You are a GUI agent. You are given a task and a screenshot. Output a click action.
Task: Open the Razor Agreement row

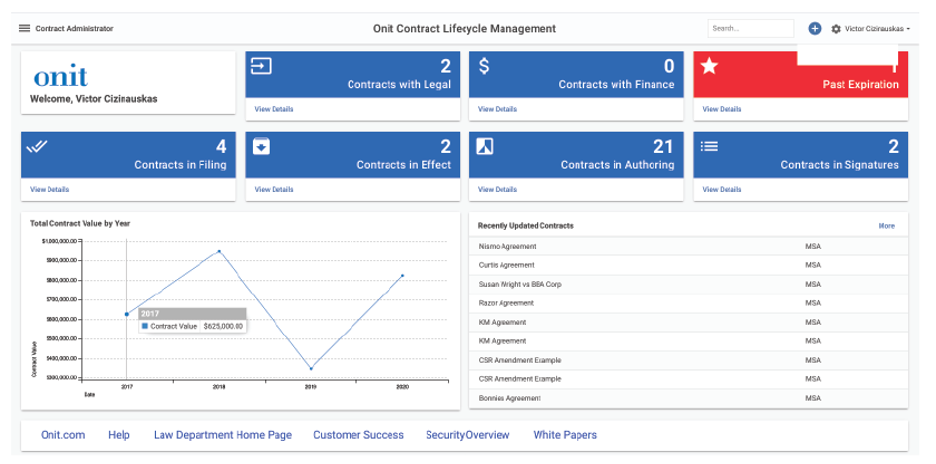pyautogui.click(x=688, y=303)
